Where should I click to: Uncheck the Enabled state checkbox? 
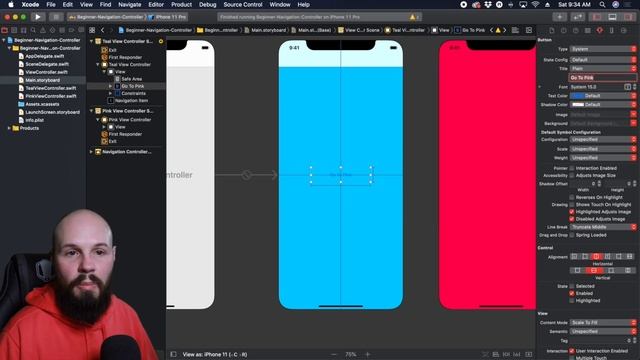click(572, 293)
